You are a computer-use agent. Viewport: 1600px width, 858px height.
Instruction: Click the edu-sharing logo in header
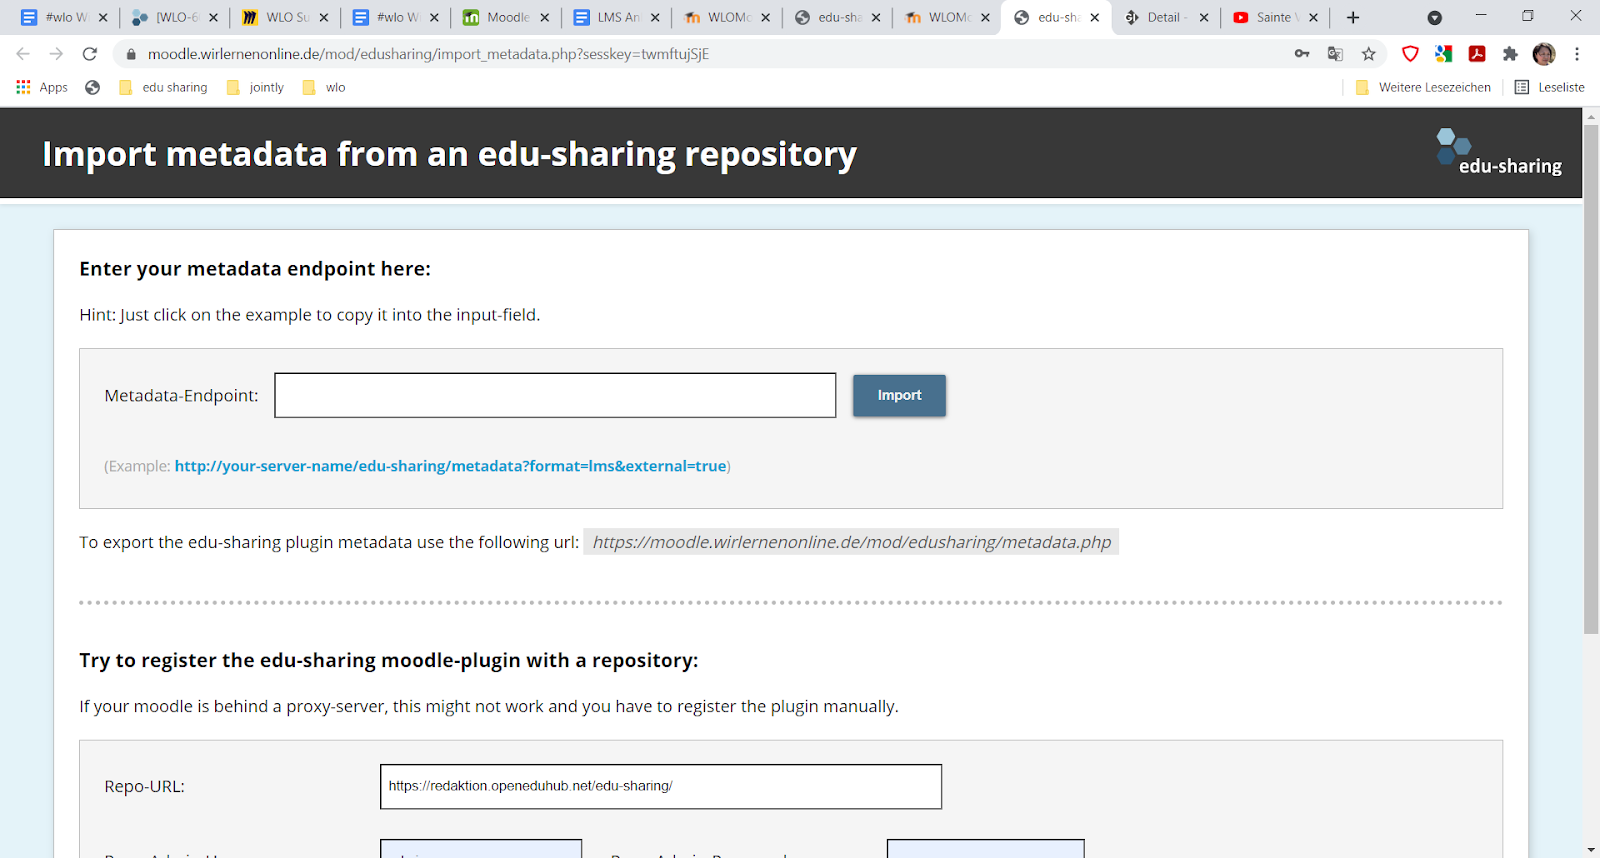pyautogui.click(x=1498, y=153)
